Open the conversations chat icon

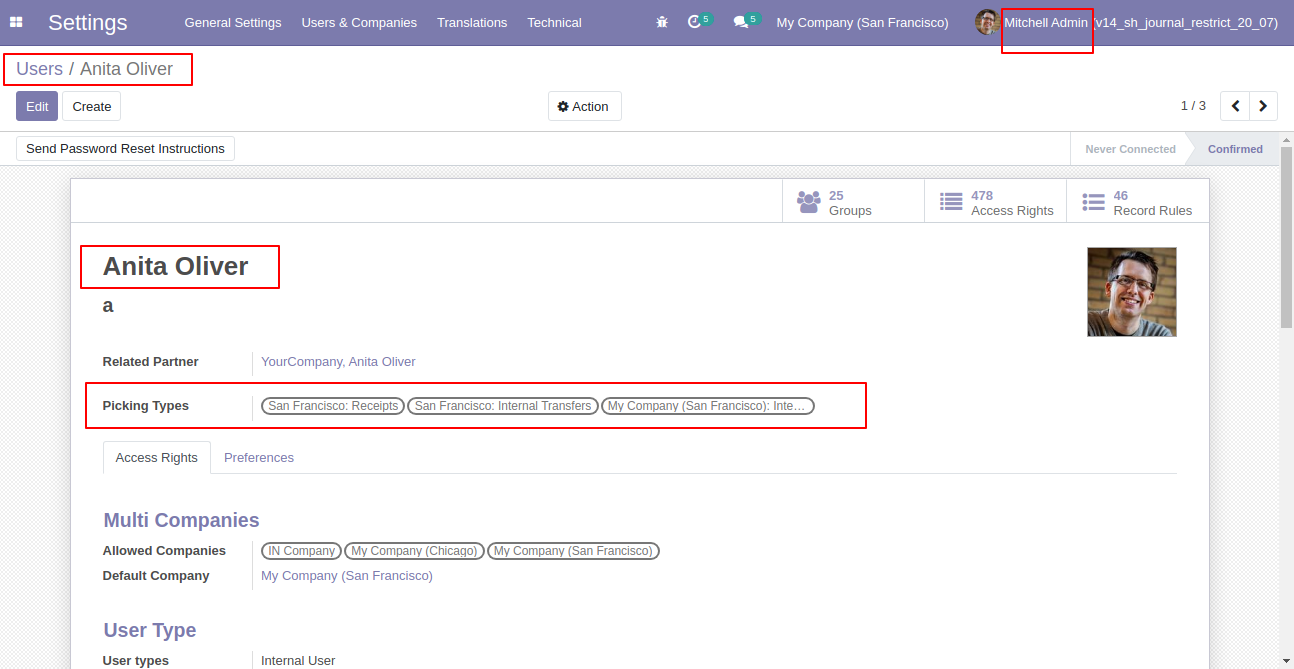pos(741,22)
